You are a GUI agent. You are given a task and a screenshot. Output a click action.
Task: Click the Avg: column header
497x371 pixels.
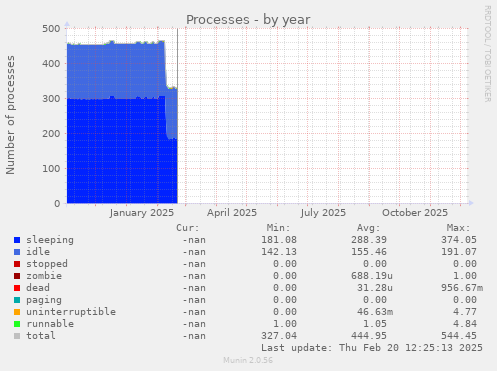368,228
